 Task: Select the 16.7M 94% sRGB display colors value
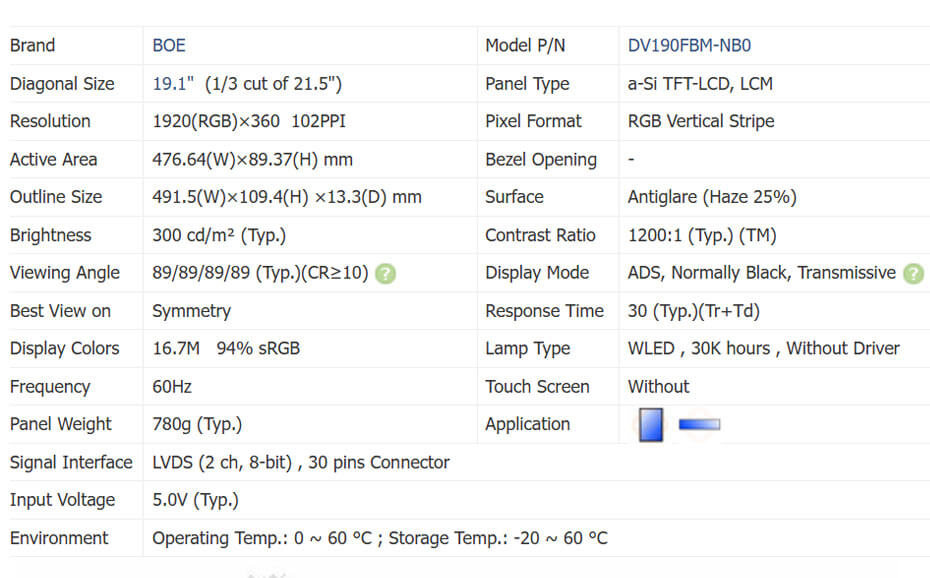pyautogui.click(x=226, y=348)
